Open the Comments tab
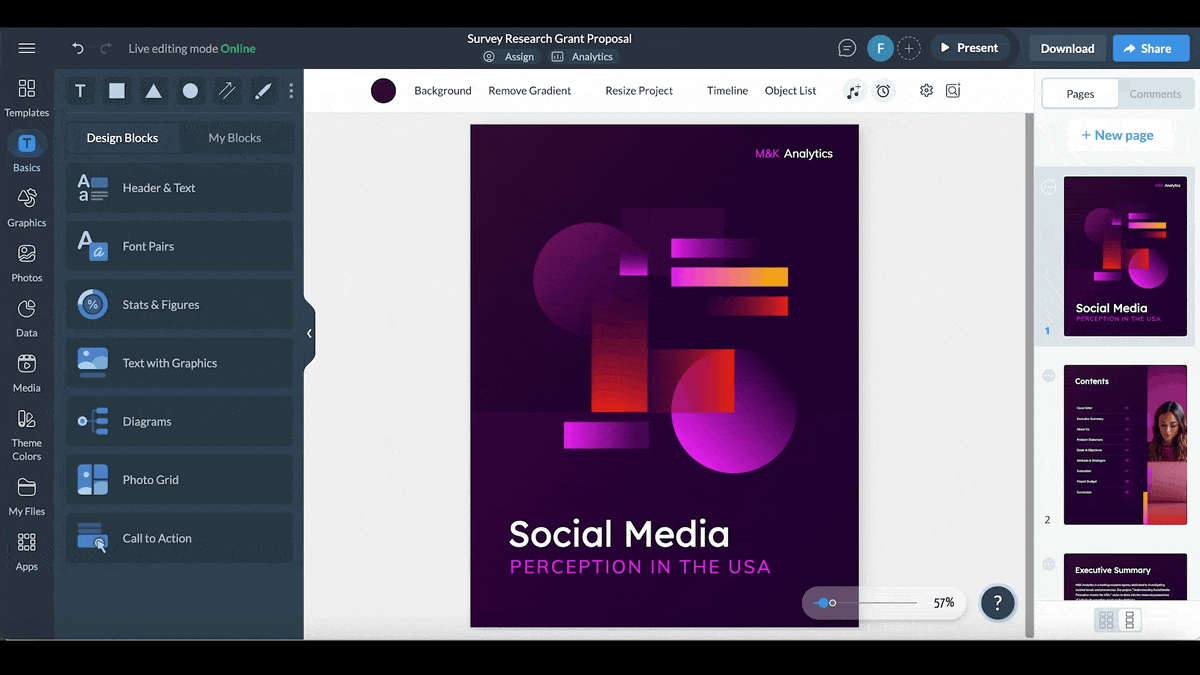Viewport: 1200px width, 675px height. point(1155,94)
